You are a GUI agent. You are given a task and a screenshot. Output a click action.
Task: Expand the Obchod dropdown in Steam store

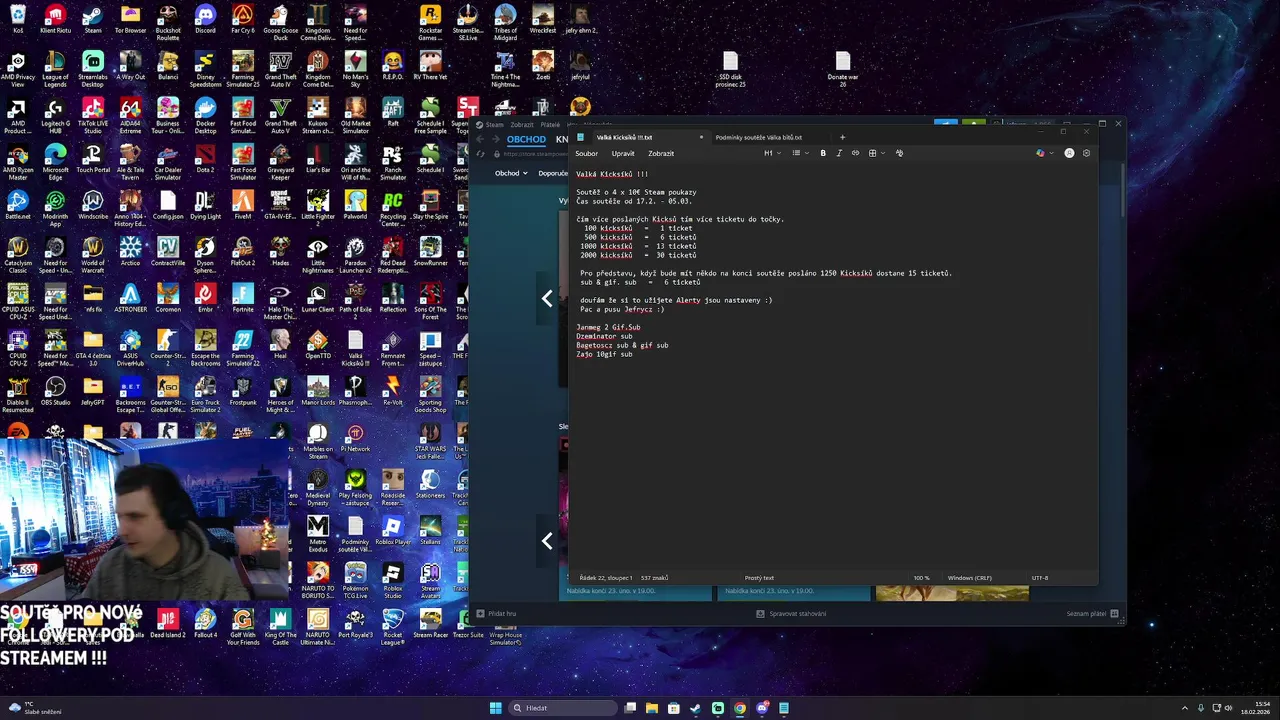pos(511,173)
